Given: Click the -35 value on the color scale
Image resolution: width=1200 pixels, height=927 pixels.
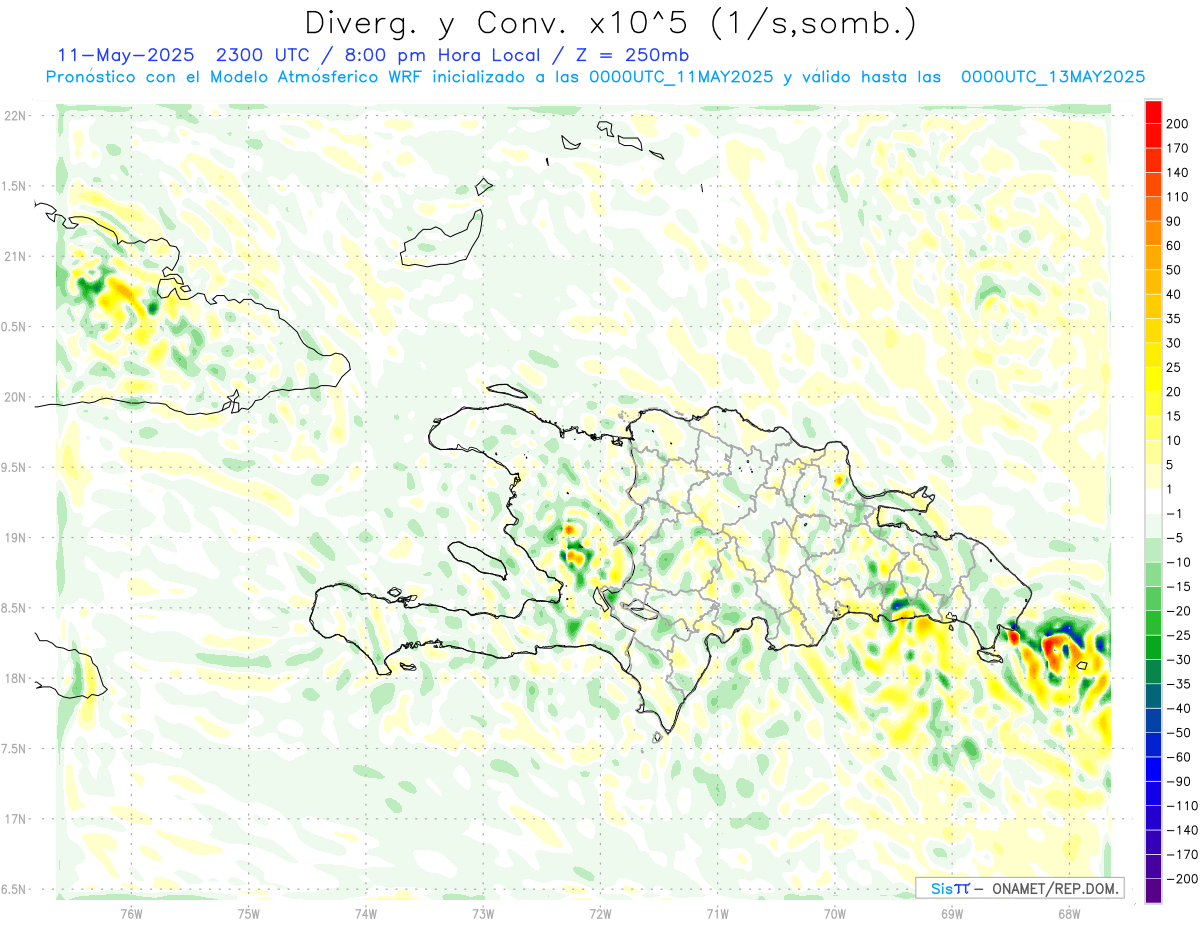Looking at the screenshot, I should [1176, 684].
